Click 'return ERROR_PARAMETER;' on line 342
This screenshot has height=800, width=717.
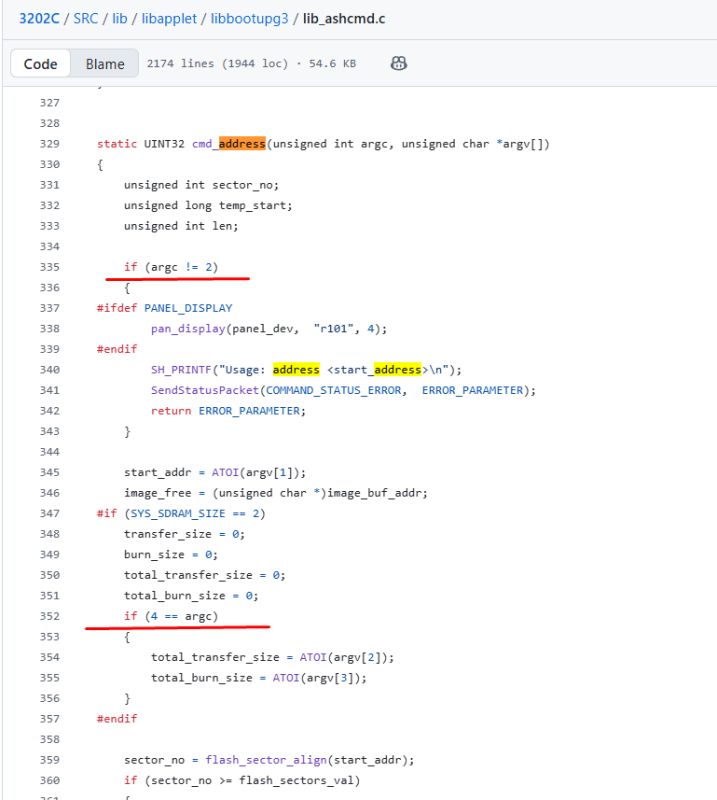click(228, 411)
